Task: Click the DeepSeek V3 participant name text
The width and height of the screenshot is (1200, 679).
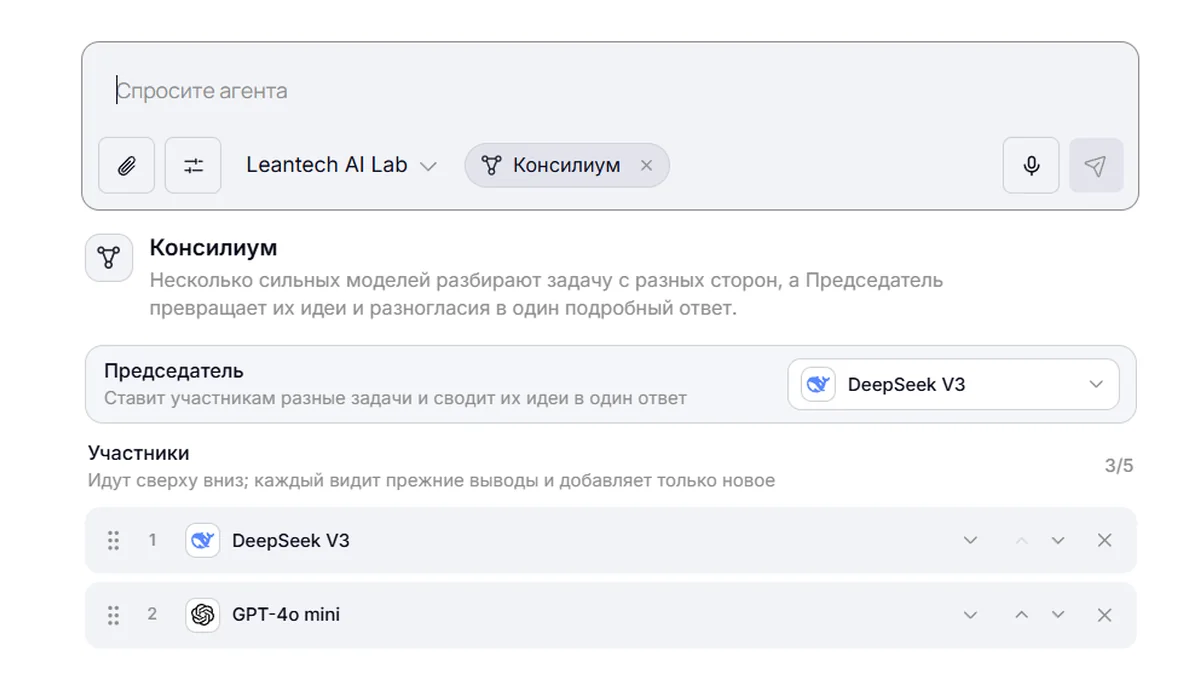Action: pyautogui.click(x=291, y=540)
